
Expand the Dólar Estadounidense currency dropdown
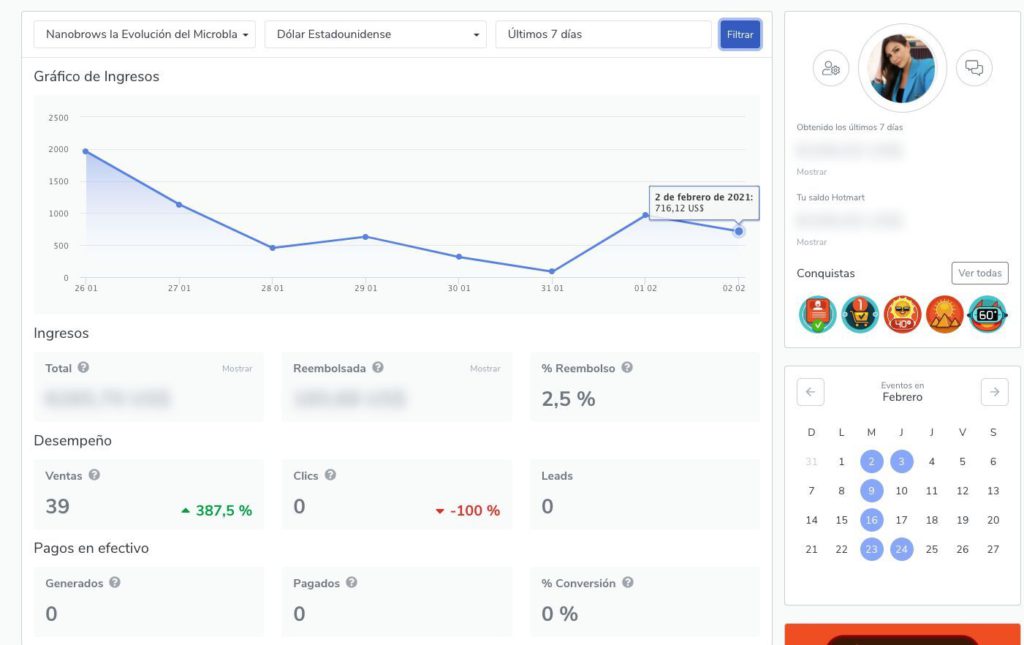coord(375,35)
